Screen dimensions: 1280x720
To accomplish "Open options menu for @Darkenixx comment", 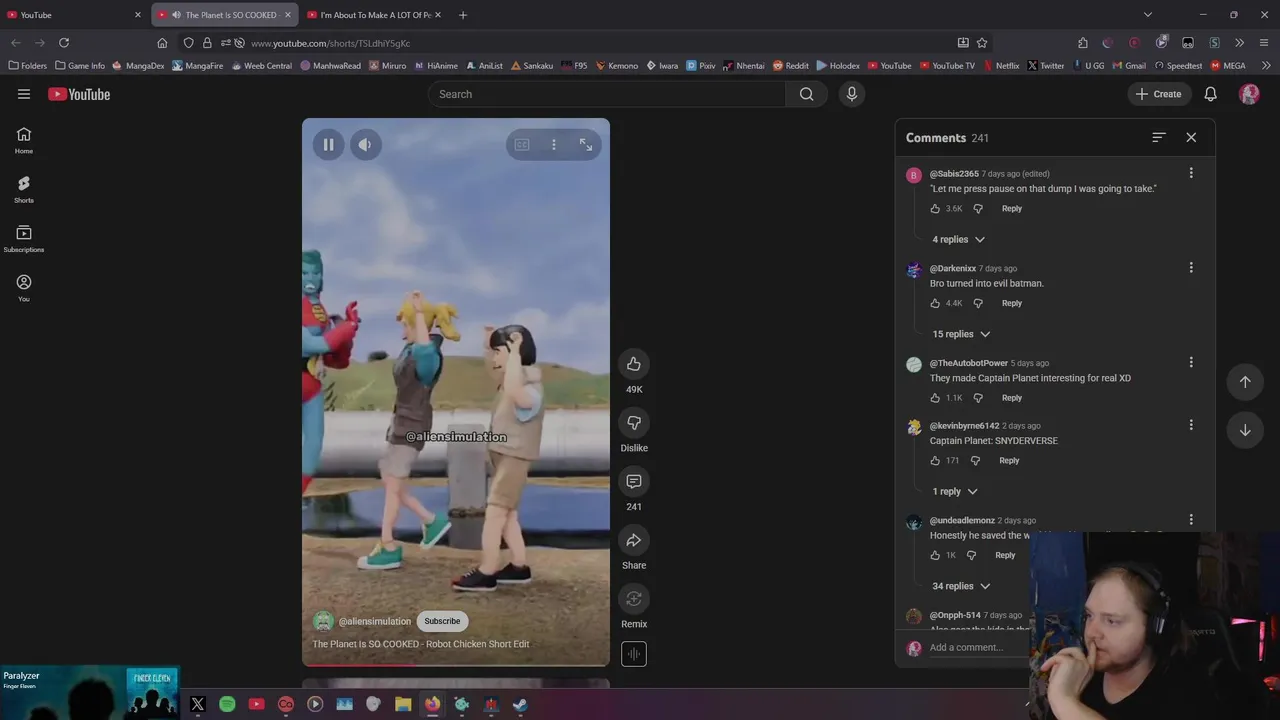I will (x=1191, y=268).
